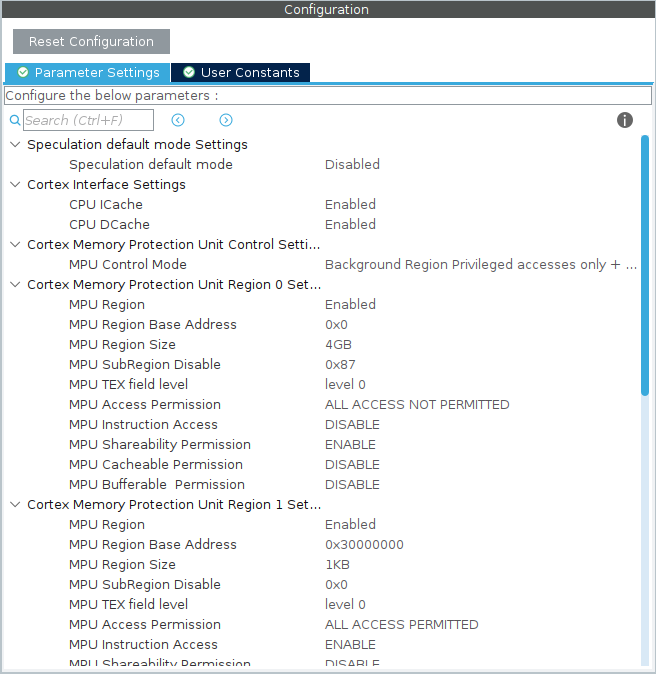Viewport: 656px width, 674px height.
Task: Change CPU ICache Enabled value
Action: [x=350, y=204]
